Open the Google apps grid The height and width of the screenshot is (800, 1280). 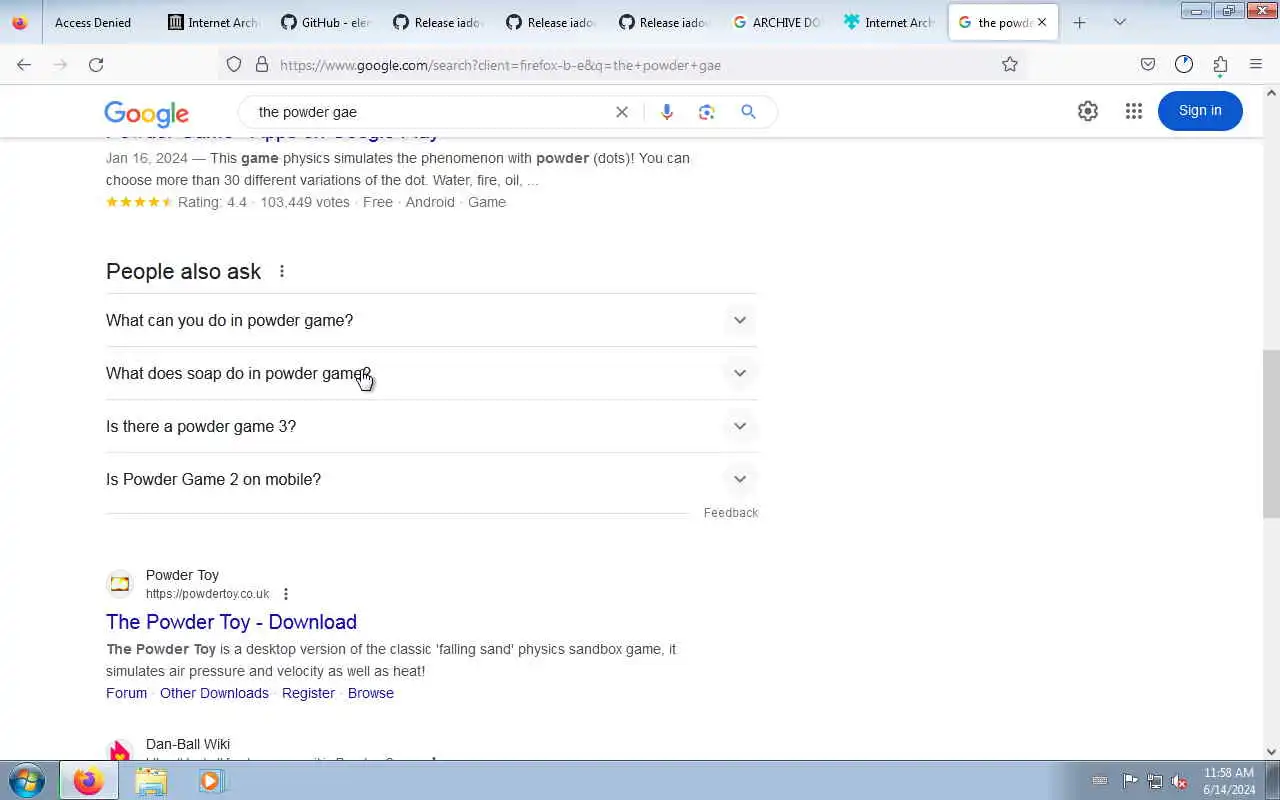click(1133, 111)
